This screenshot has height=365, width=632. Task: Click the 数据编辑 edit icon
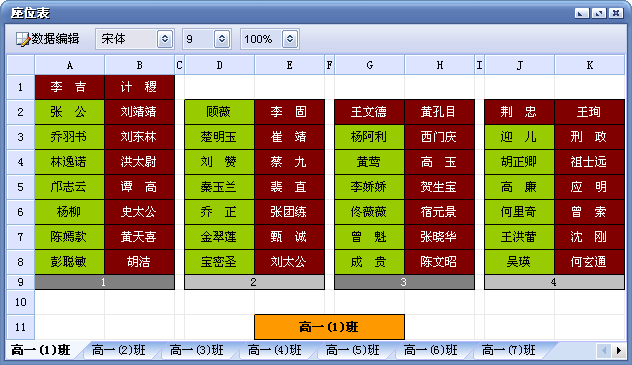(x=23, y=39)
